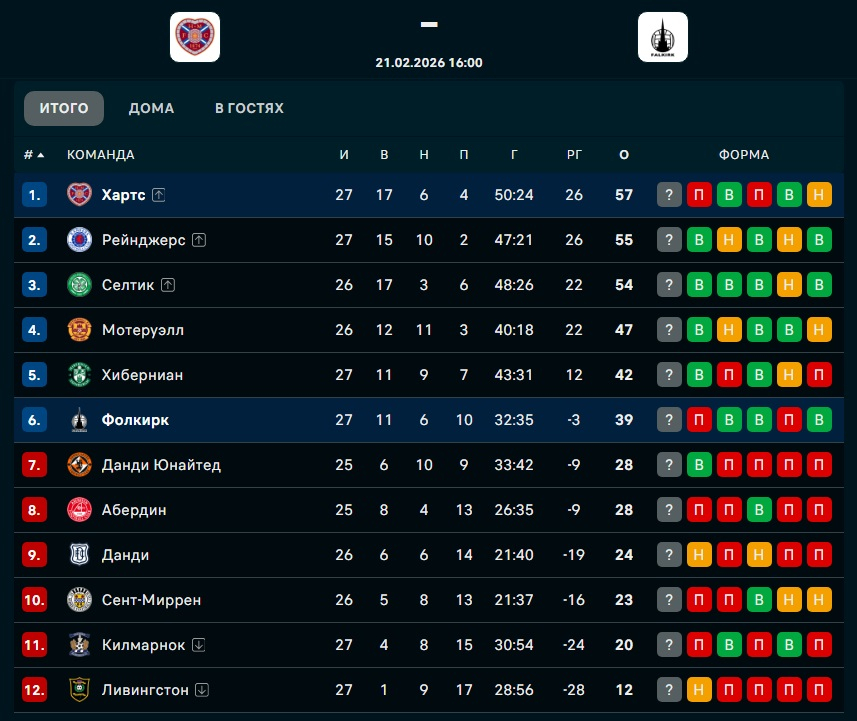Click the Aberdeen team logo
Image resolution: width=857 pixels, height=721 pixels.
tap(79, 510)
